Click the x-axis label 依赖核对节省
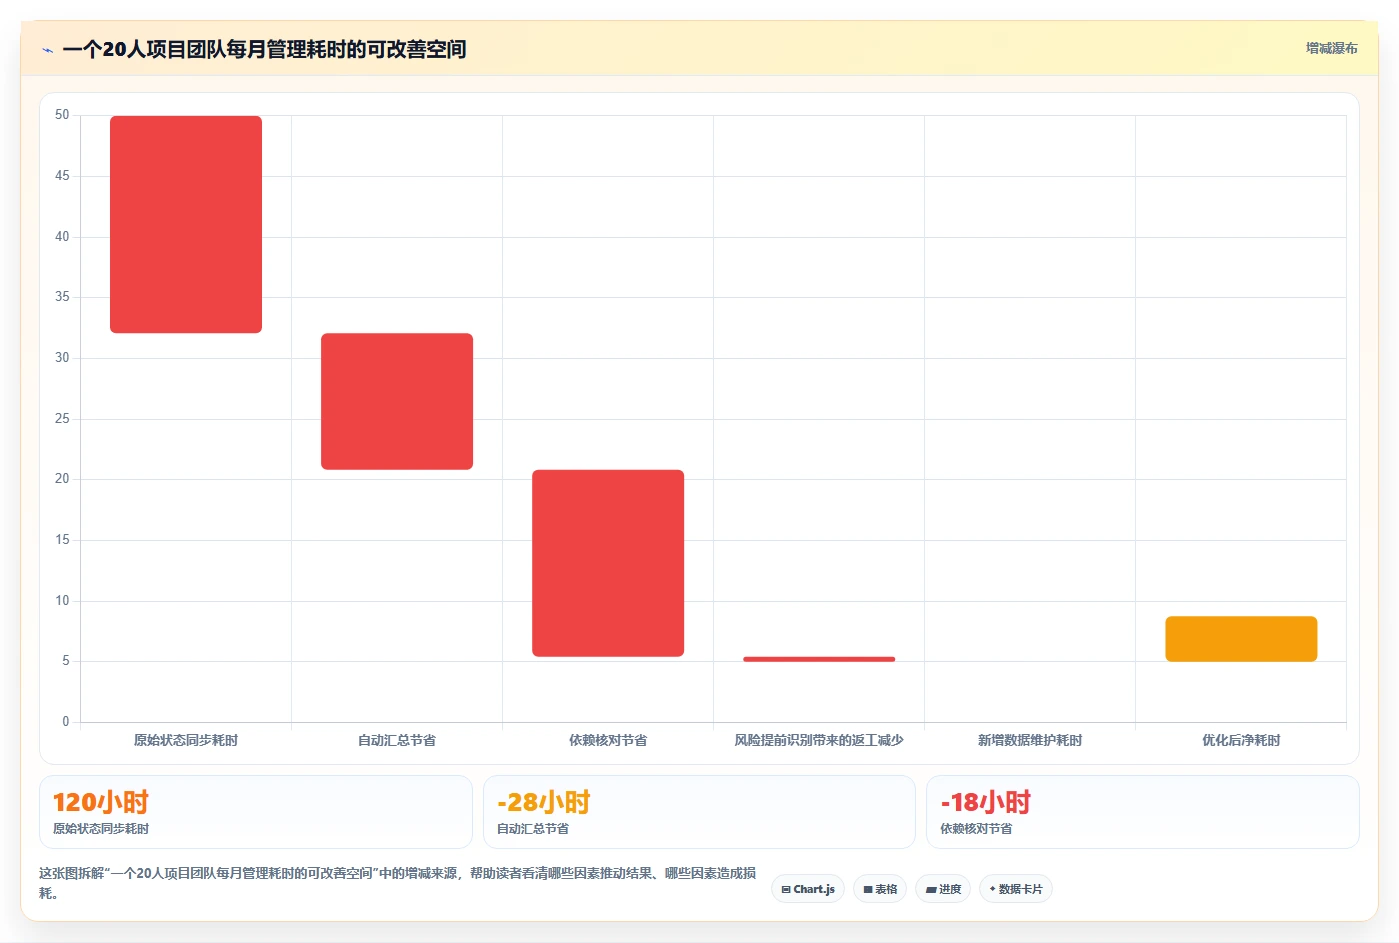The image size is (1399, 943). (x=608, y=740)
